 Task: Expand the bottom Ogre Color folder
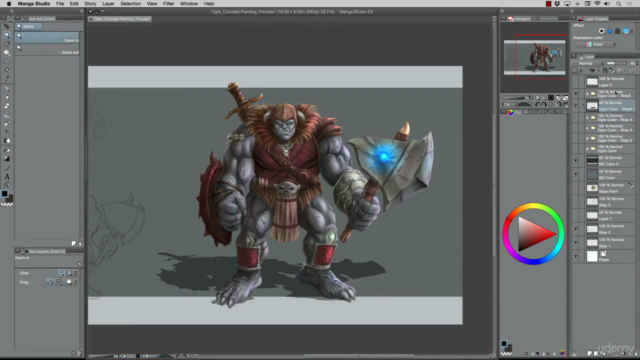tap(588, 149)
